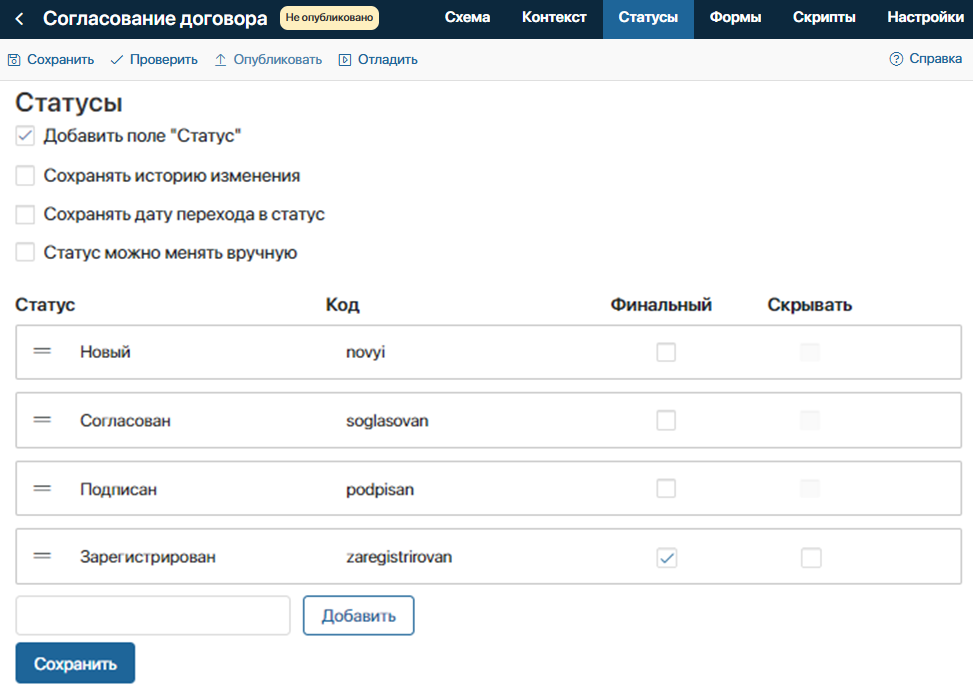Screen dimensions: 973x689
Task: Click the Добавить button
Action: coord(359,616)
